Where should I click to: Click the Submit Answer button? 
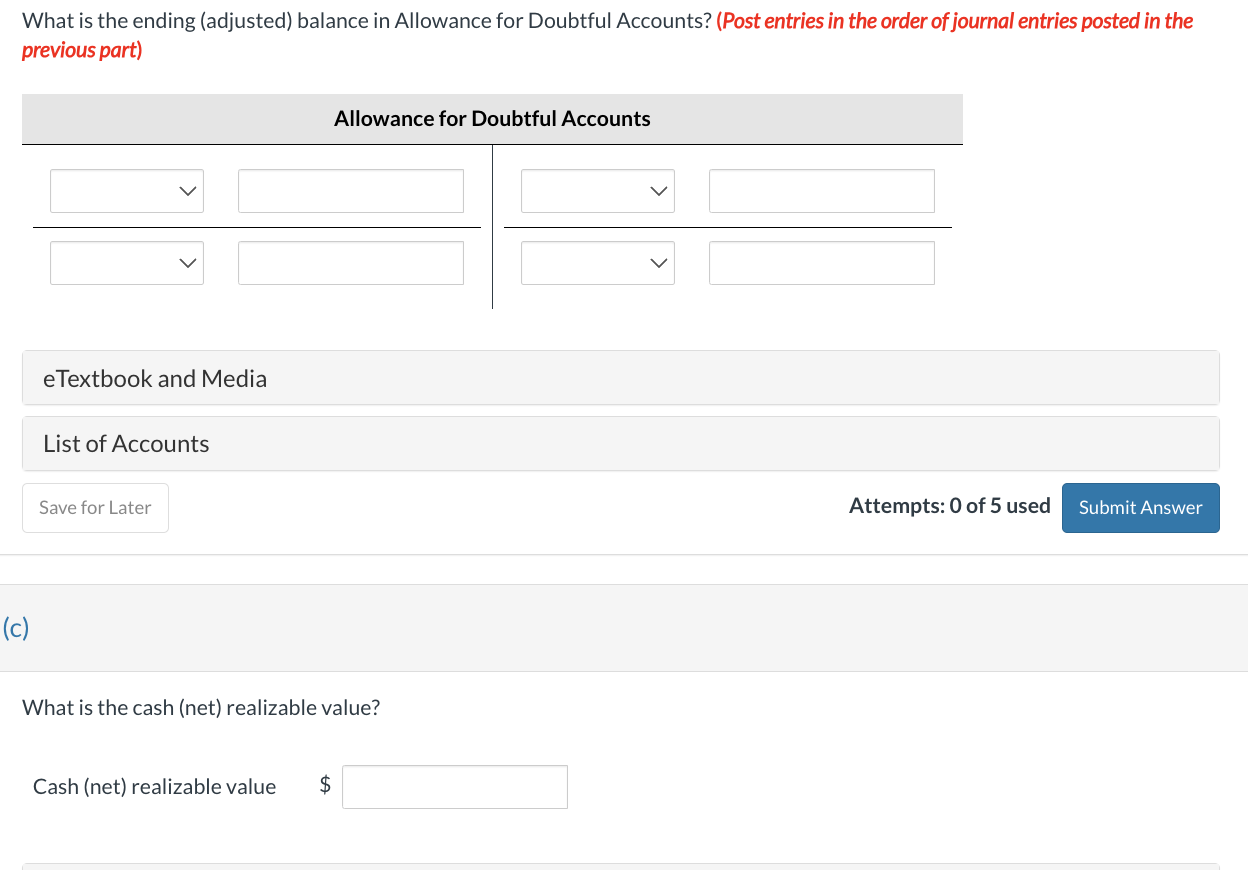coord(1140,507)
